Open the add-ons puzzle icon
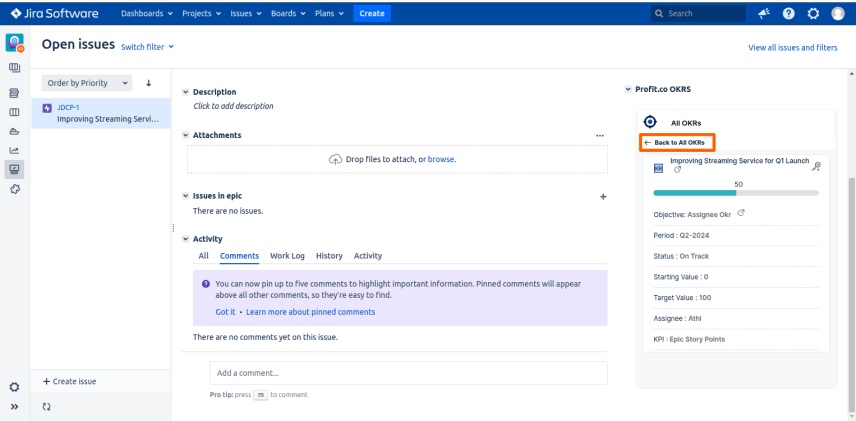The height and width of the screenshot is (421, 856). pyautogui.click(x=15, y=189)
